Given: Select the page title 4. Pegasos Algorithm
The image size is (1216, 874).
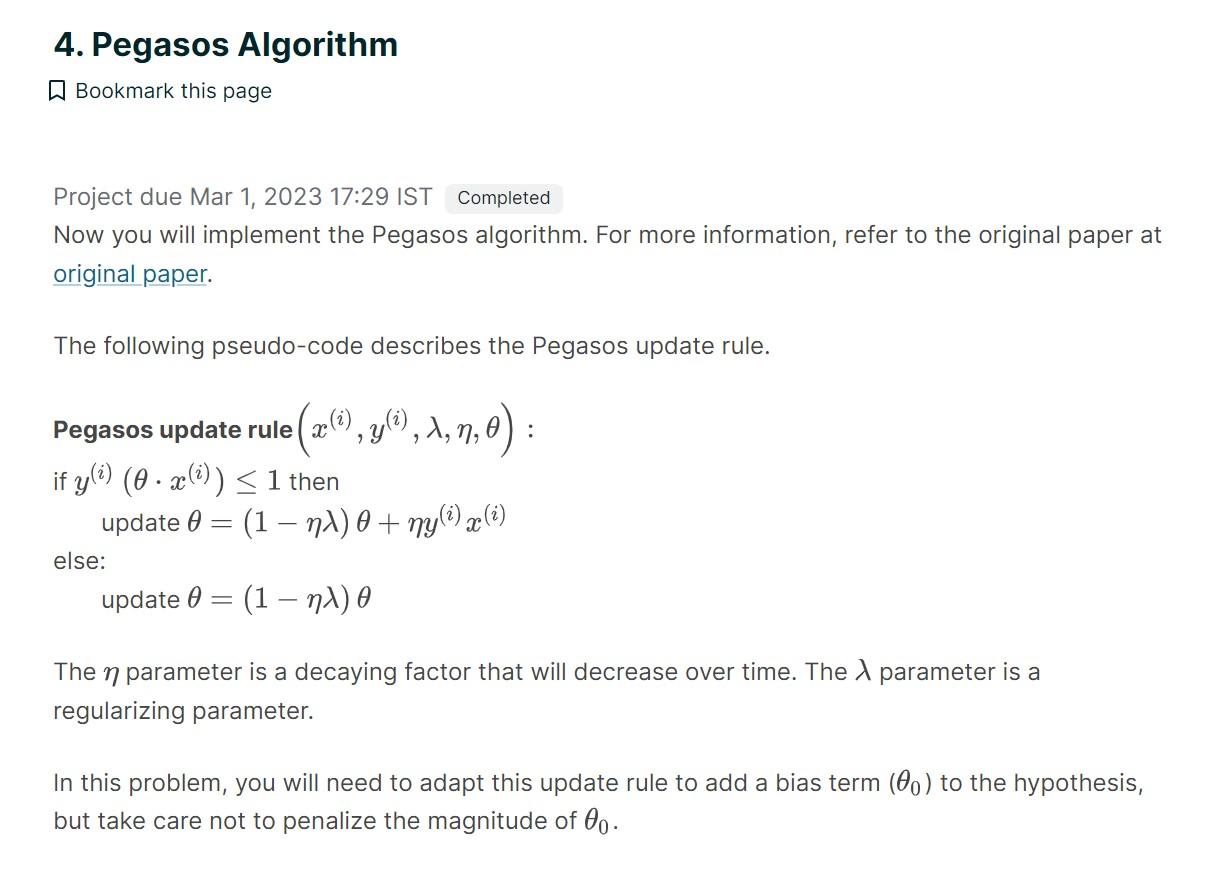Looking at the screenshot, I should click(x=225, y=44).
